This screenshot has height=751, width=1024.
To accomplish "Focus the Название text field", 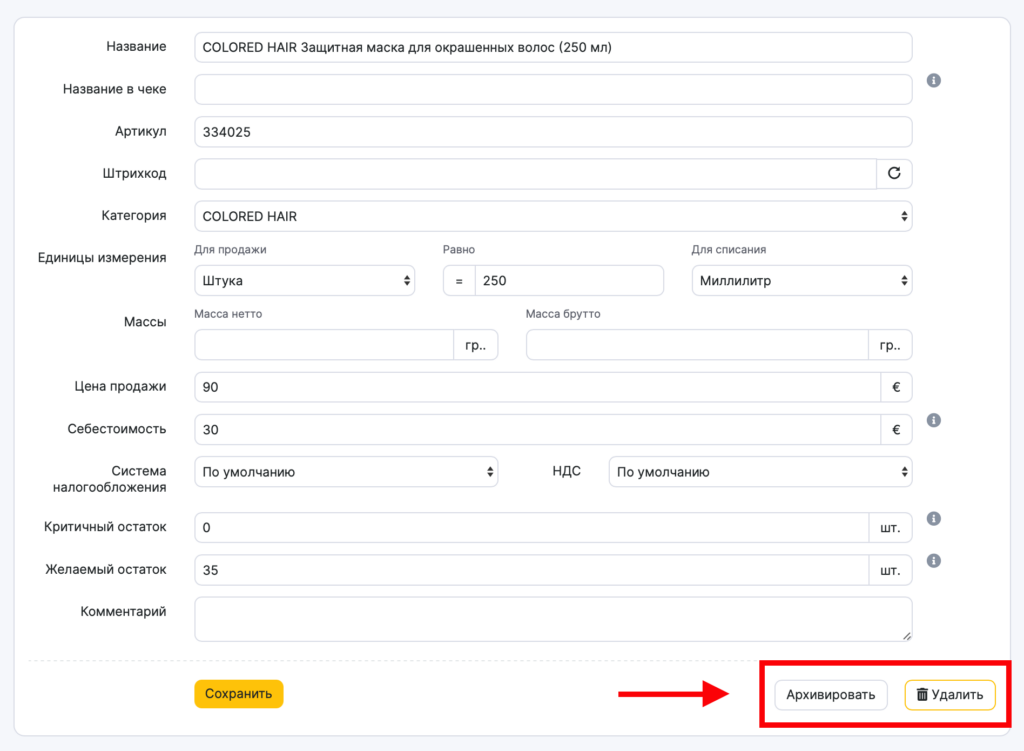I will pos(553,47).
